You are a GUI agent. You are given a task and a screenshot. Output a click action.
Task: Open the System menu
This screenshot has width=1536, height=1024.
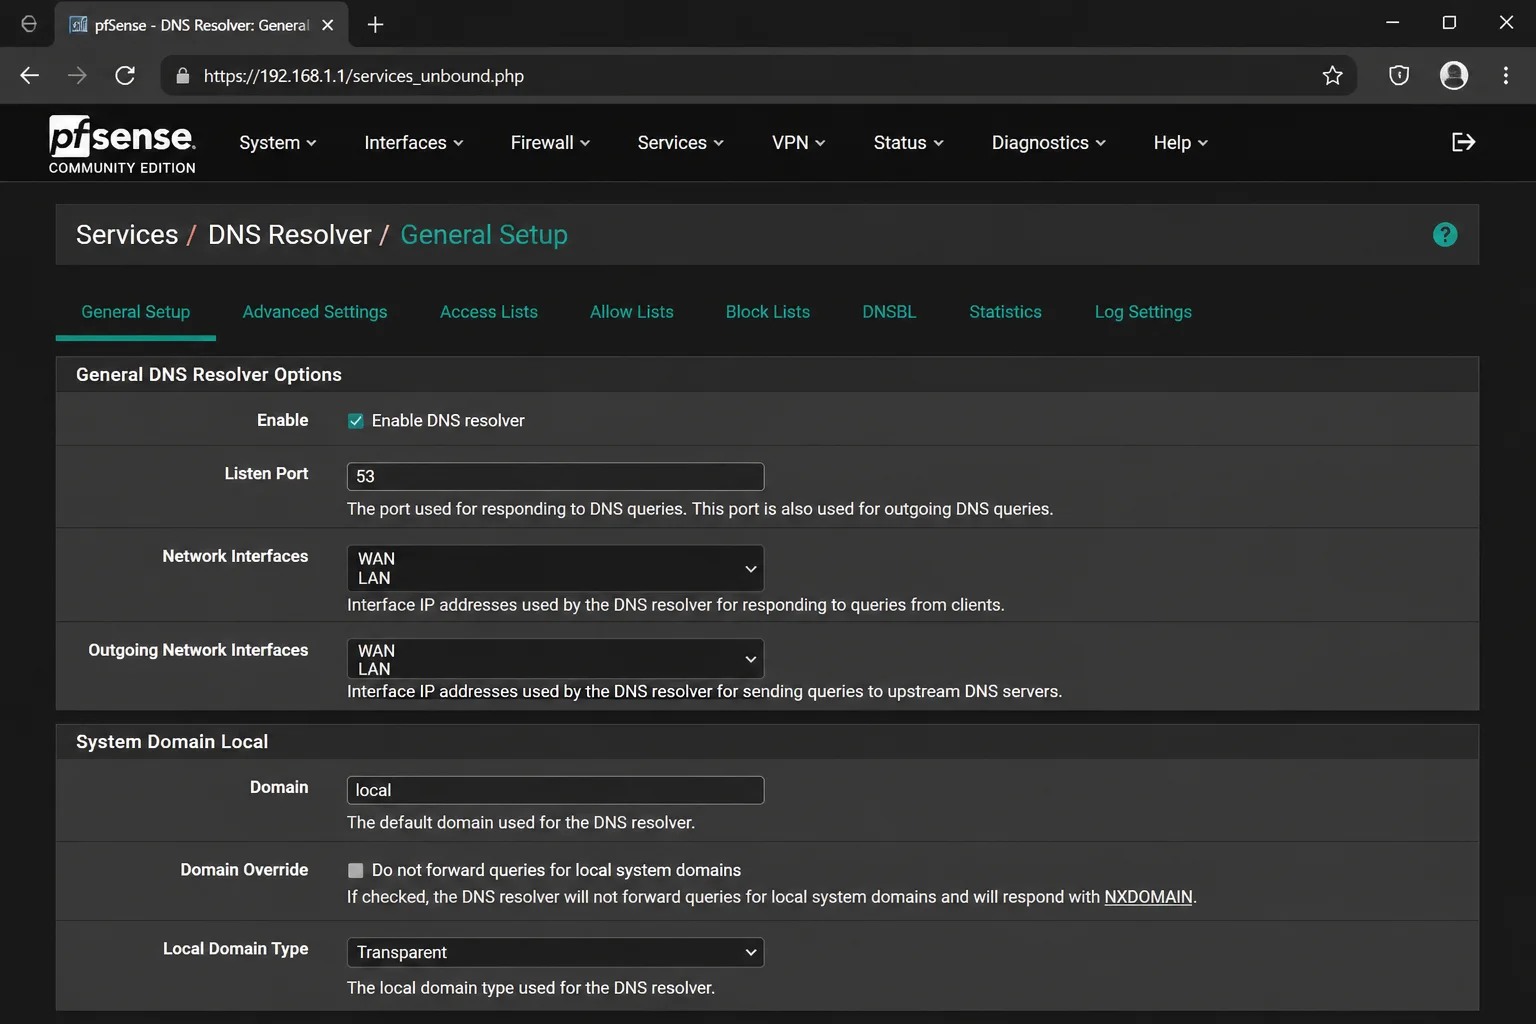click(278, 143)
